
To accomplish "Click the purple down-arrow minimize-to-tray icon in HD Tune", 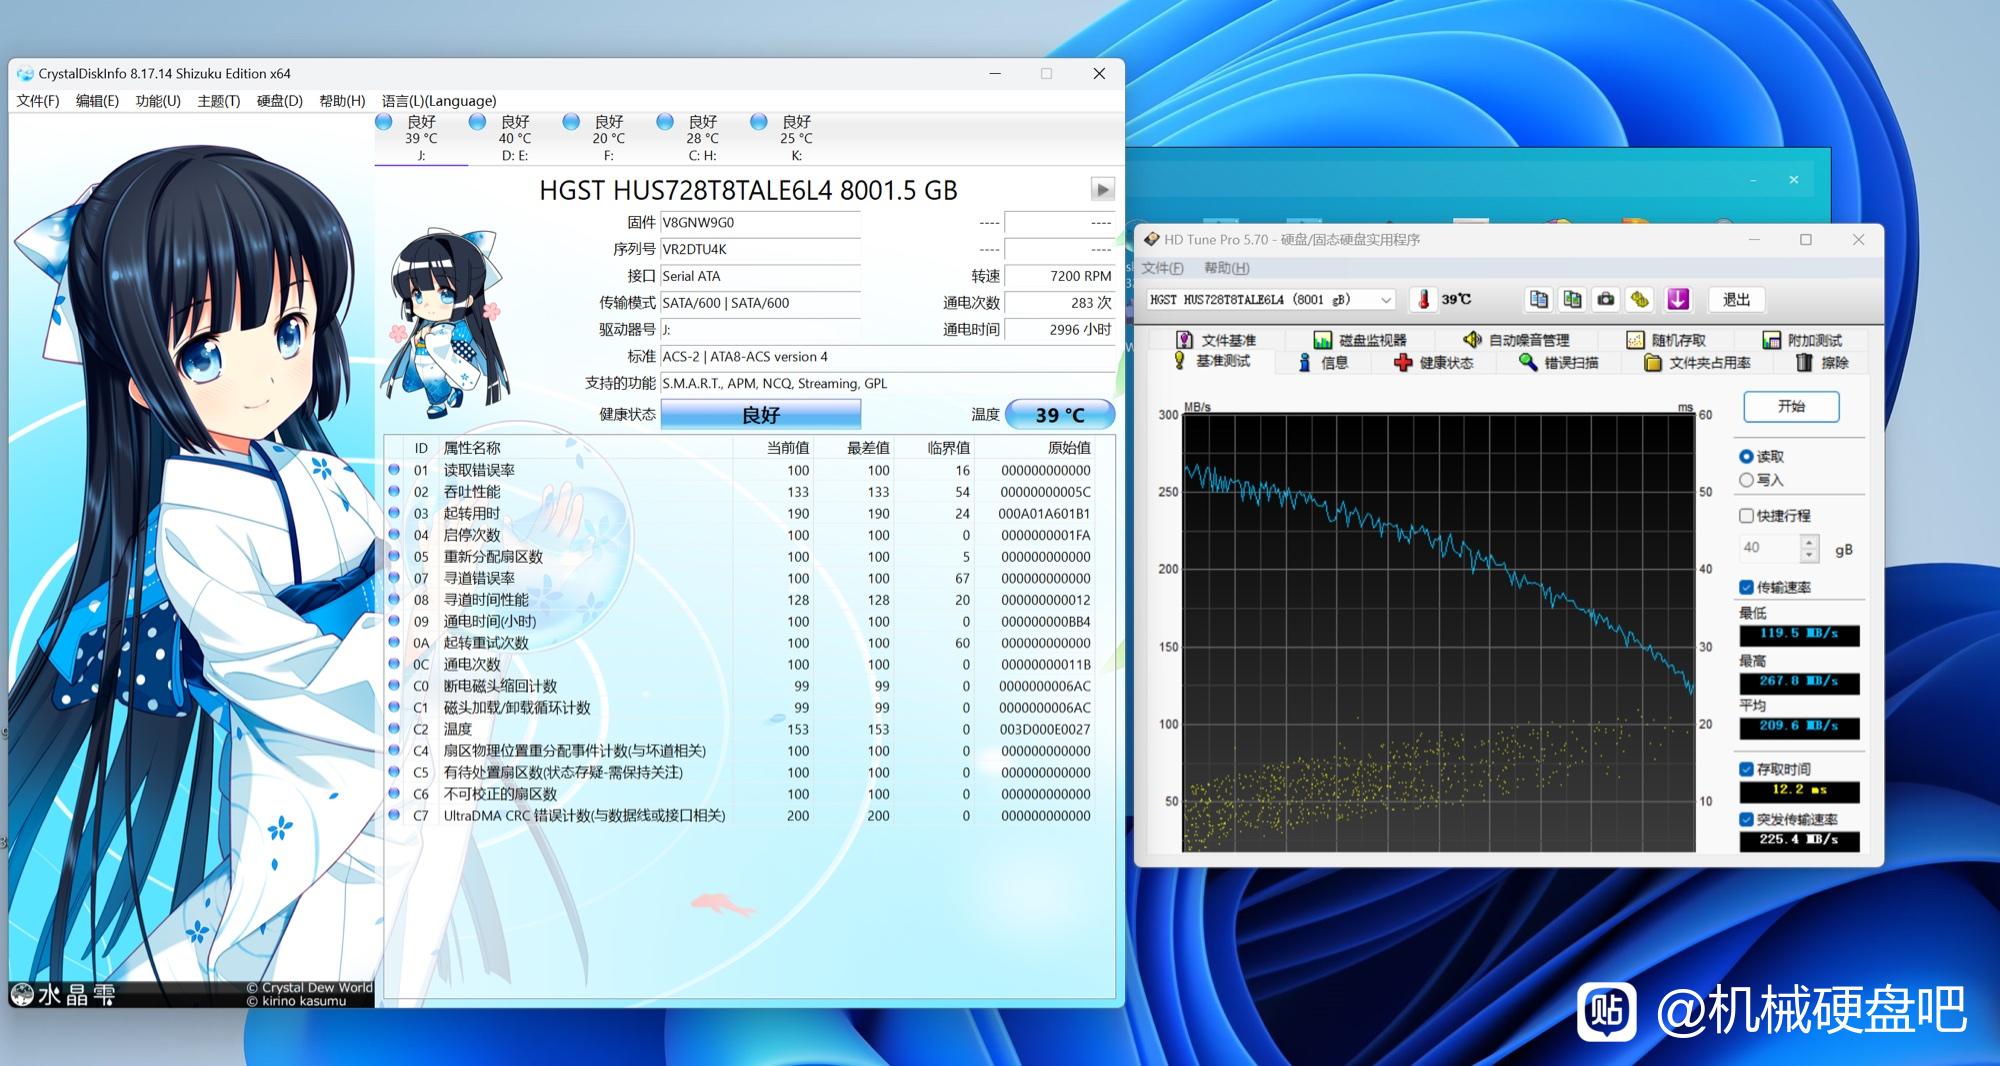I will (x=1678, y=299).
